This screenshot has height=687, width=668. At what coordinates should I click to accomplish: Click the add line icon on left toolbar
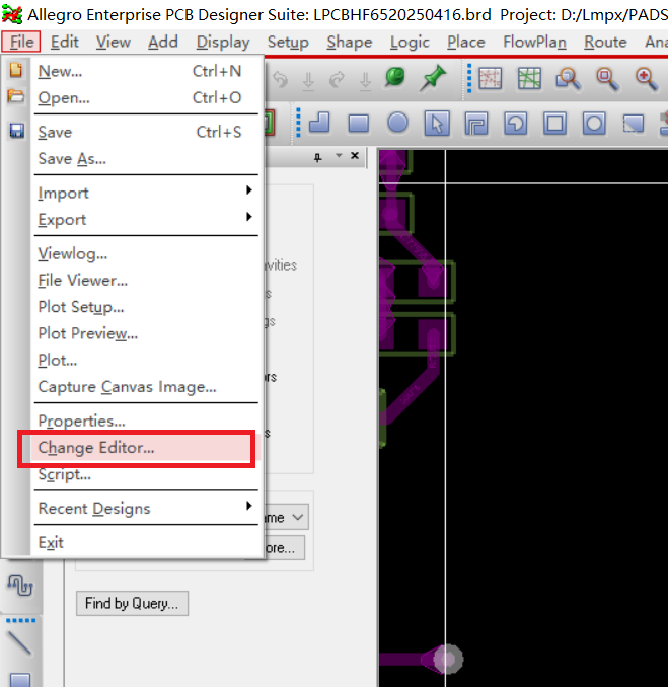[x=19, y=643]
